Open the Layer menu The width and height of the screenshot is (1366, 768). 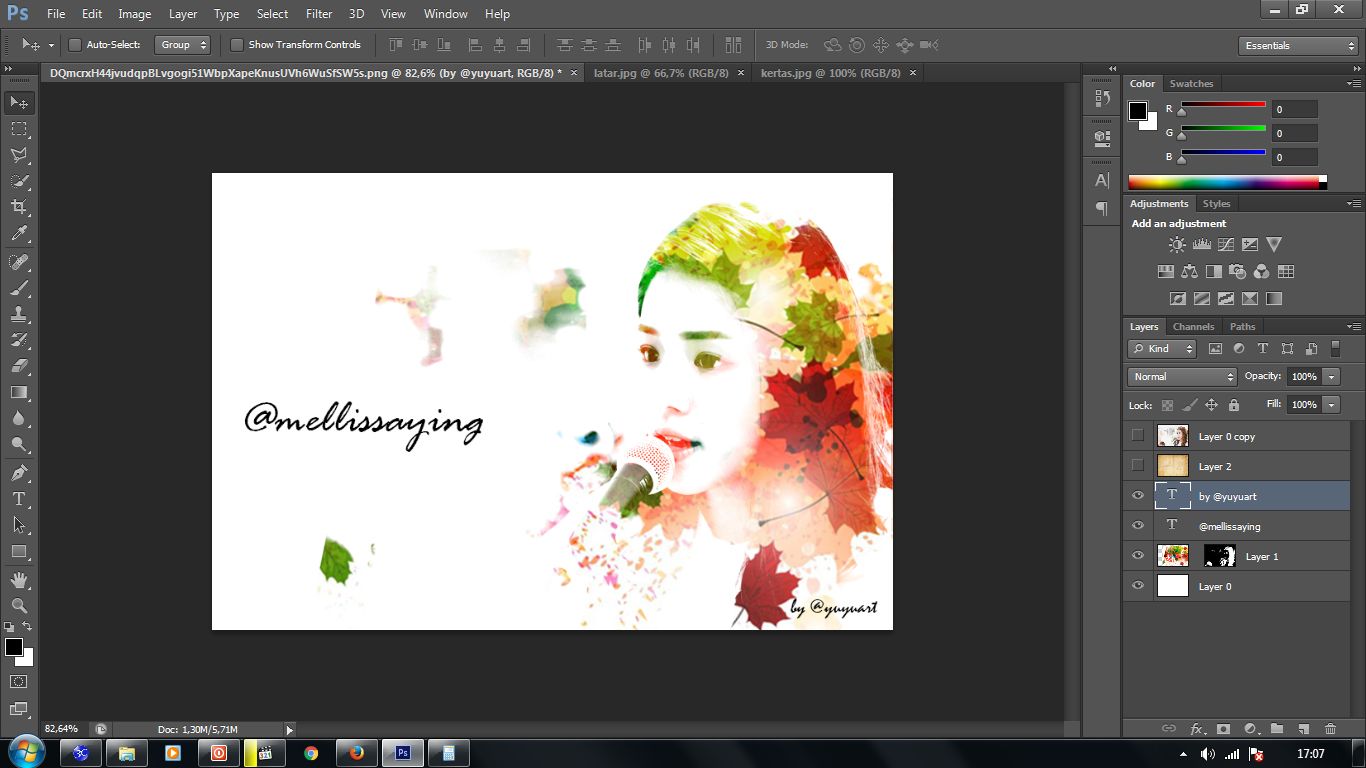tap(183, 14)
